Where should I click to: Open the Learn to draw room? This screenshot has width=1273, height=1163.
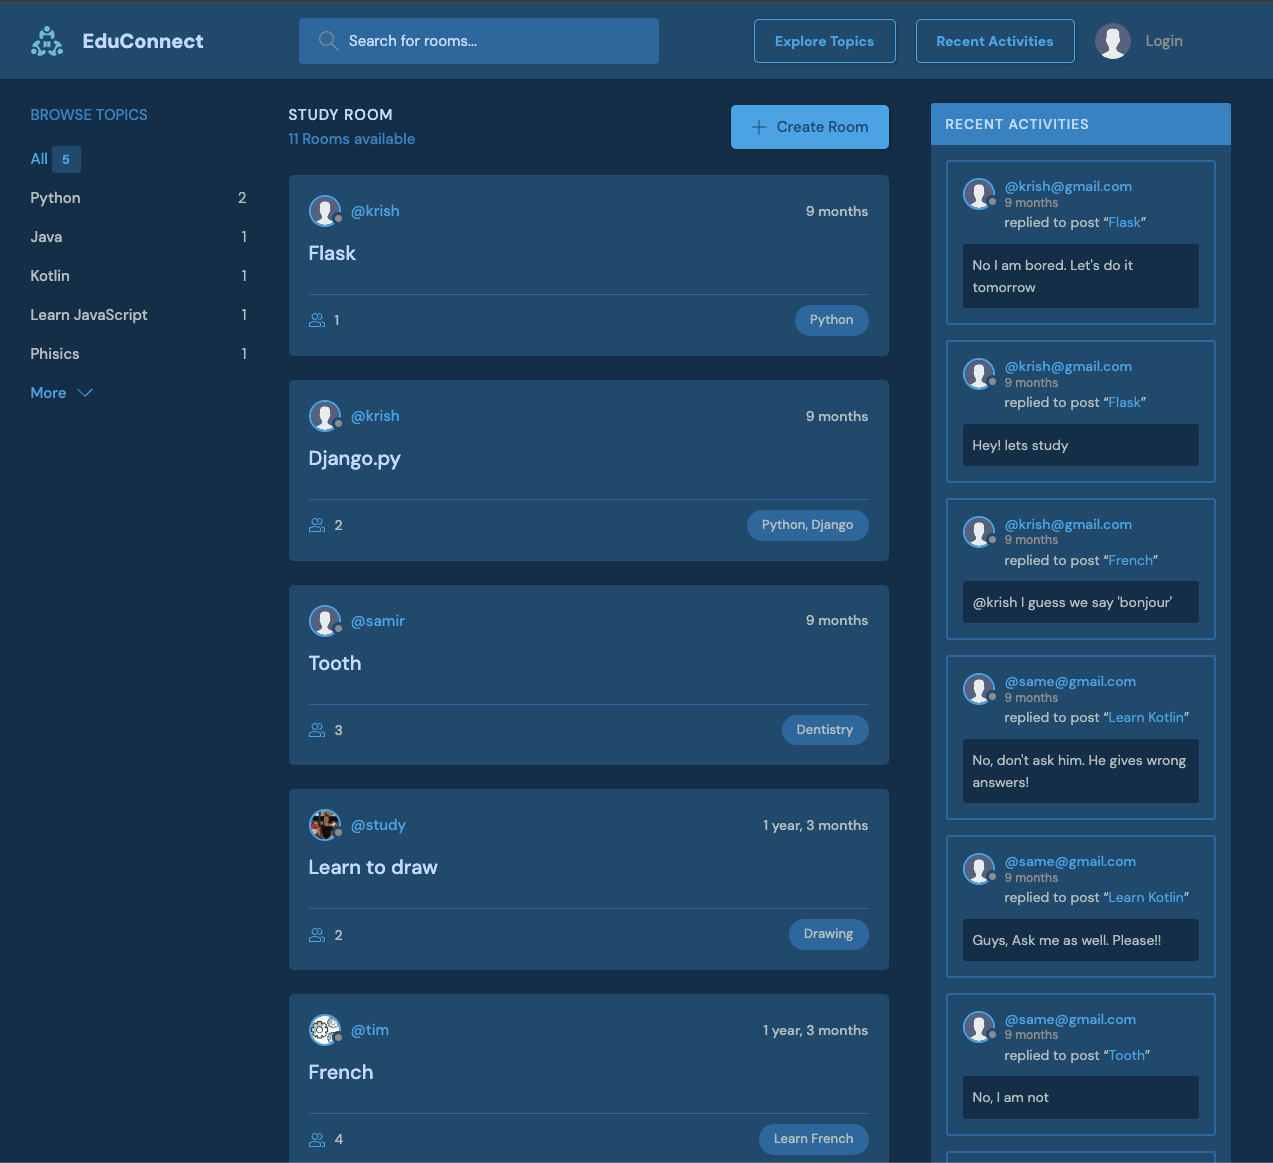[373, 868]
